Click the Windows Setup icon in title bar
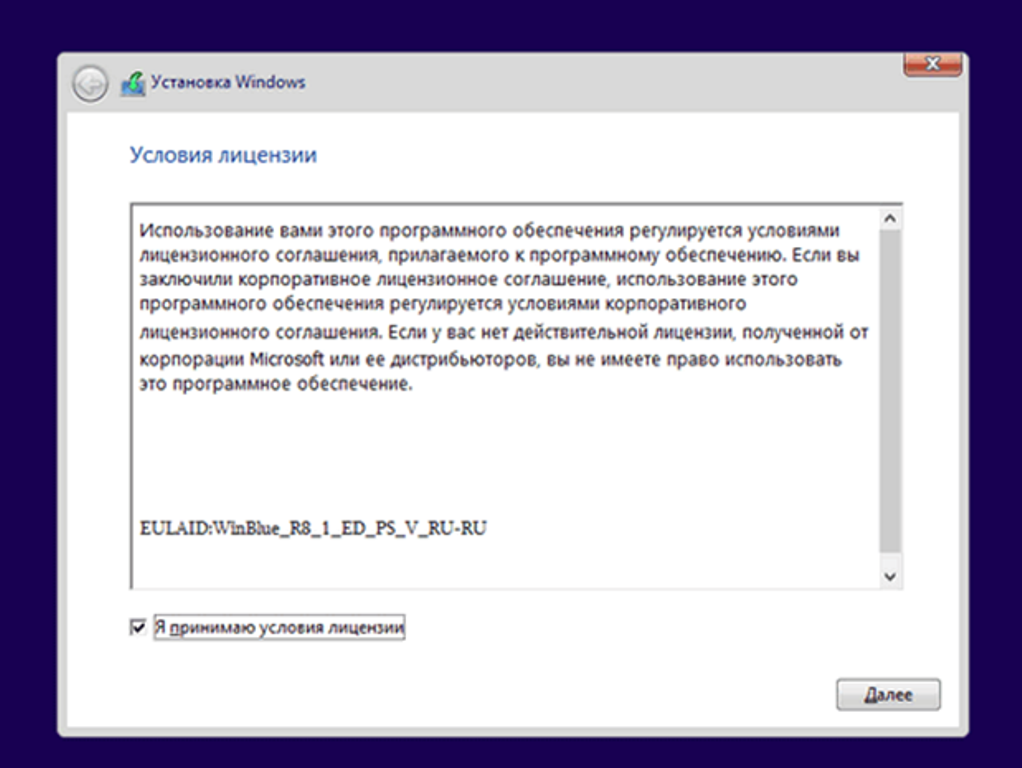This screenshot has width=1022, height=768. [133, 84]
